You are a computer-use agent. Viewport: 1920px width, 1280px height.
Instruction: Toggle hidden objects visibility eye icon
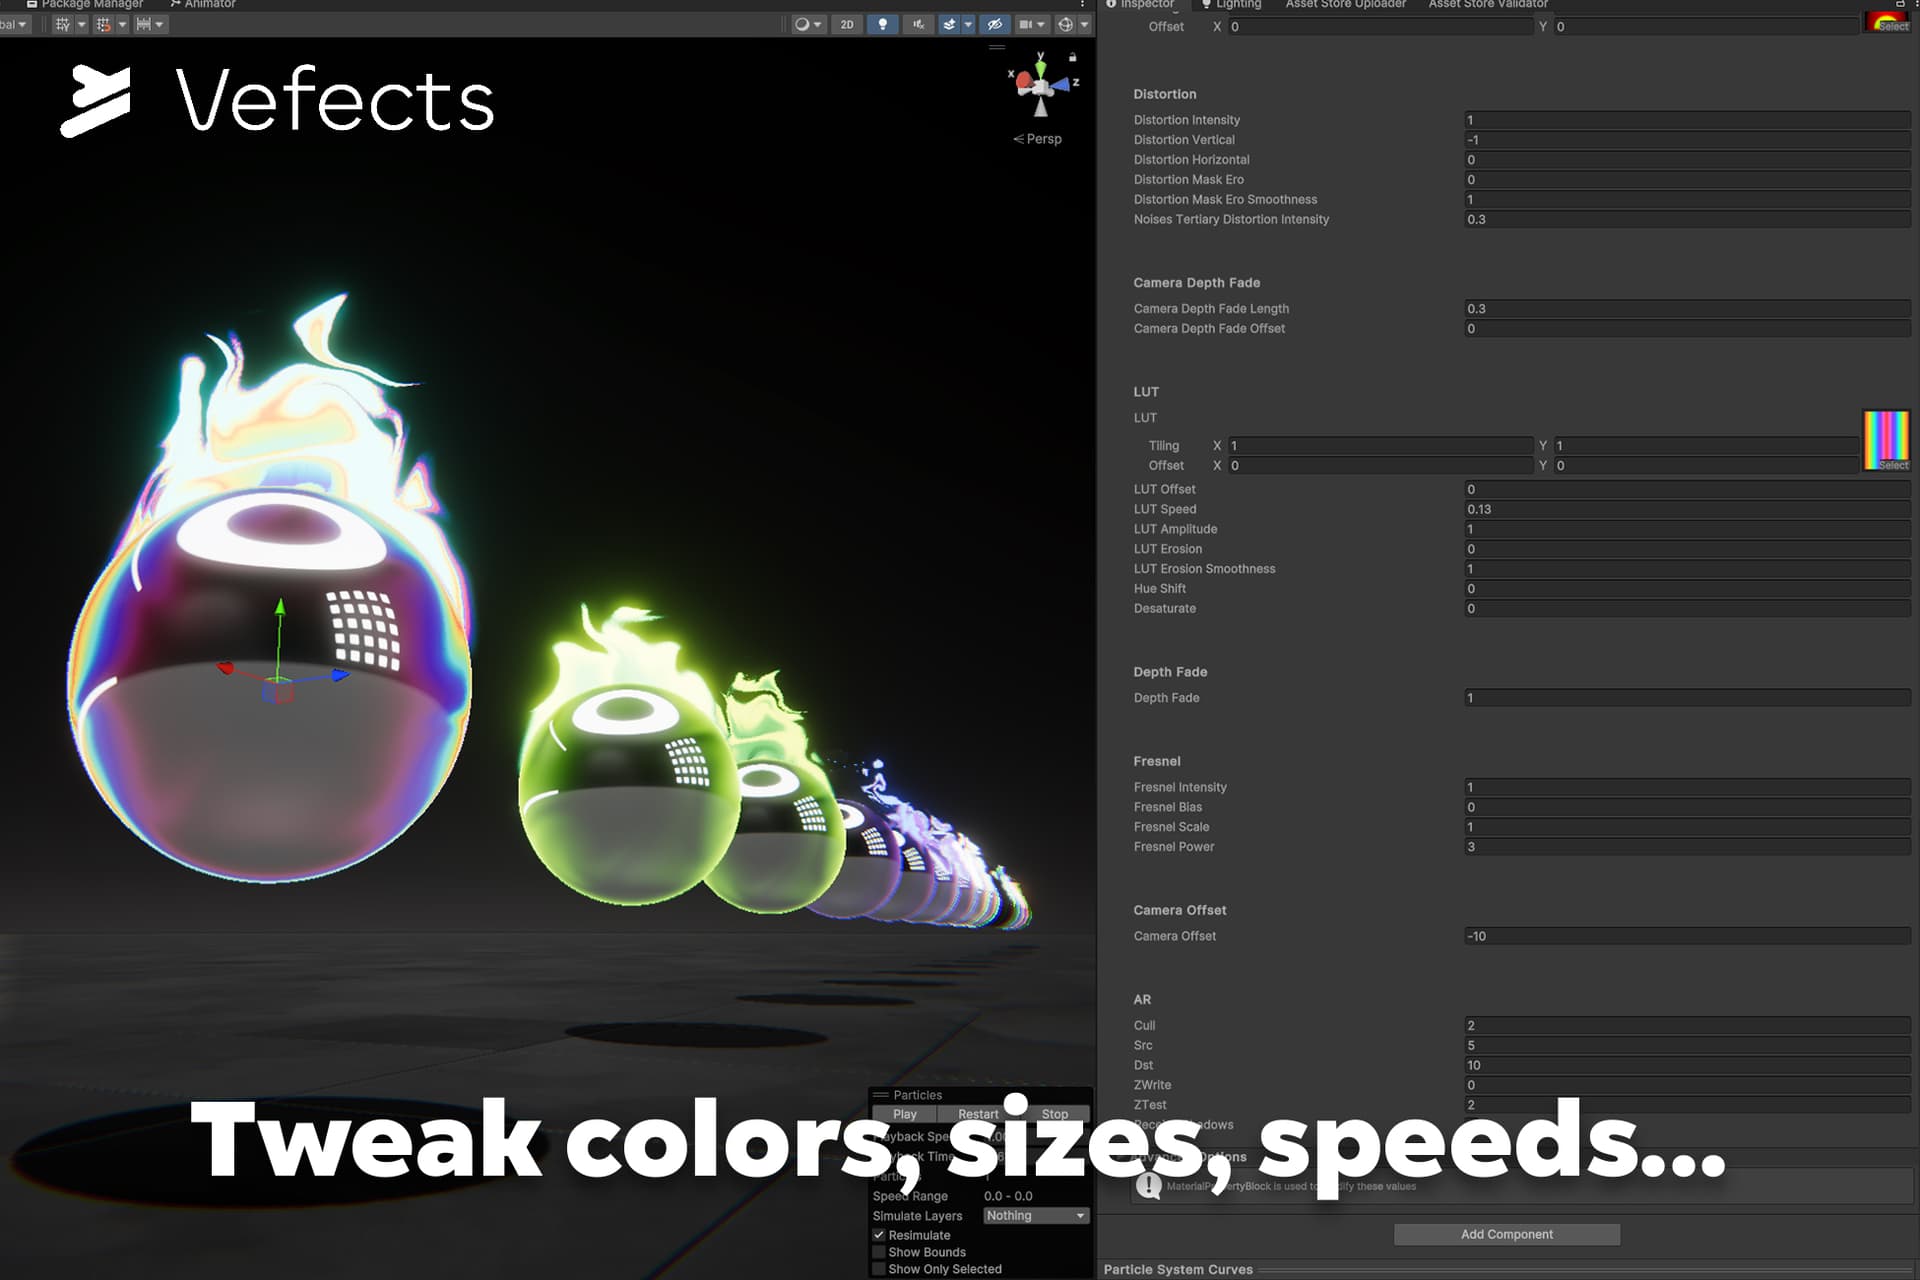click(994, 25)
